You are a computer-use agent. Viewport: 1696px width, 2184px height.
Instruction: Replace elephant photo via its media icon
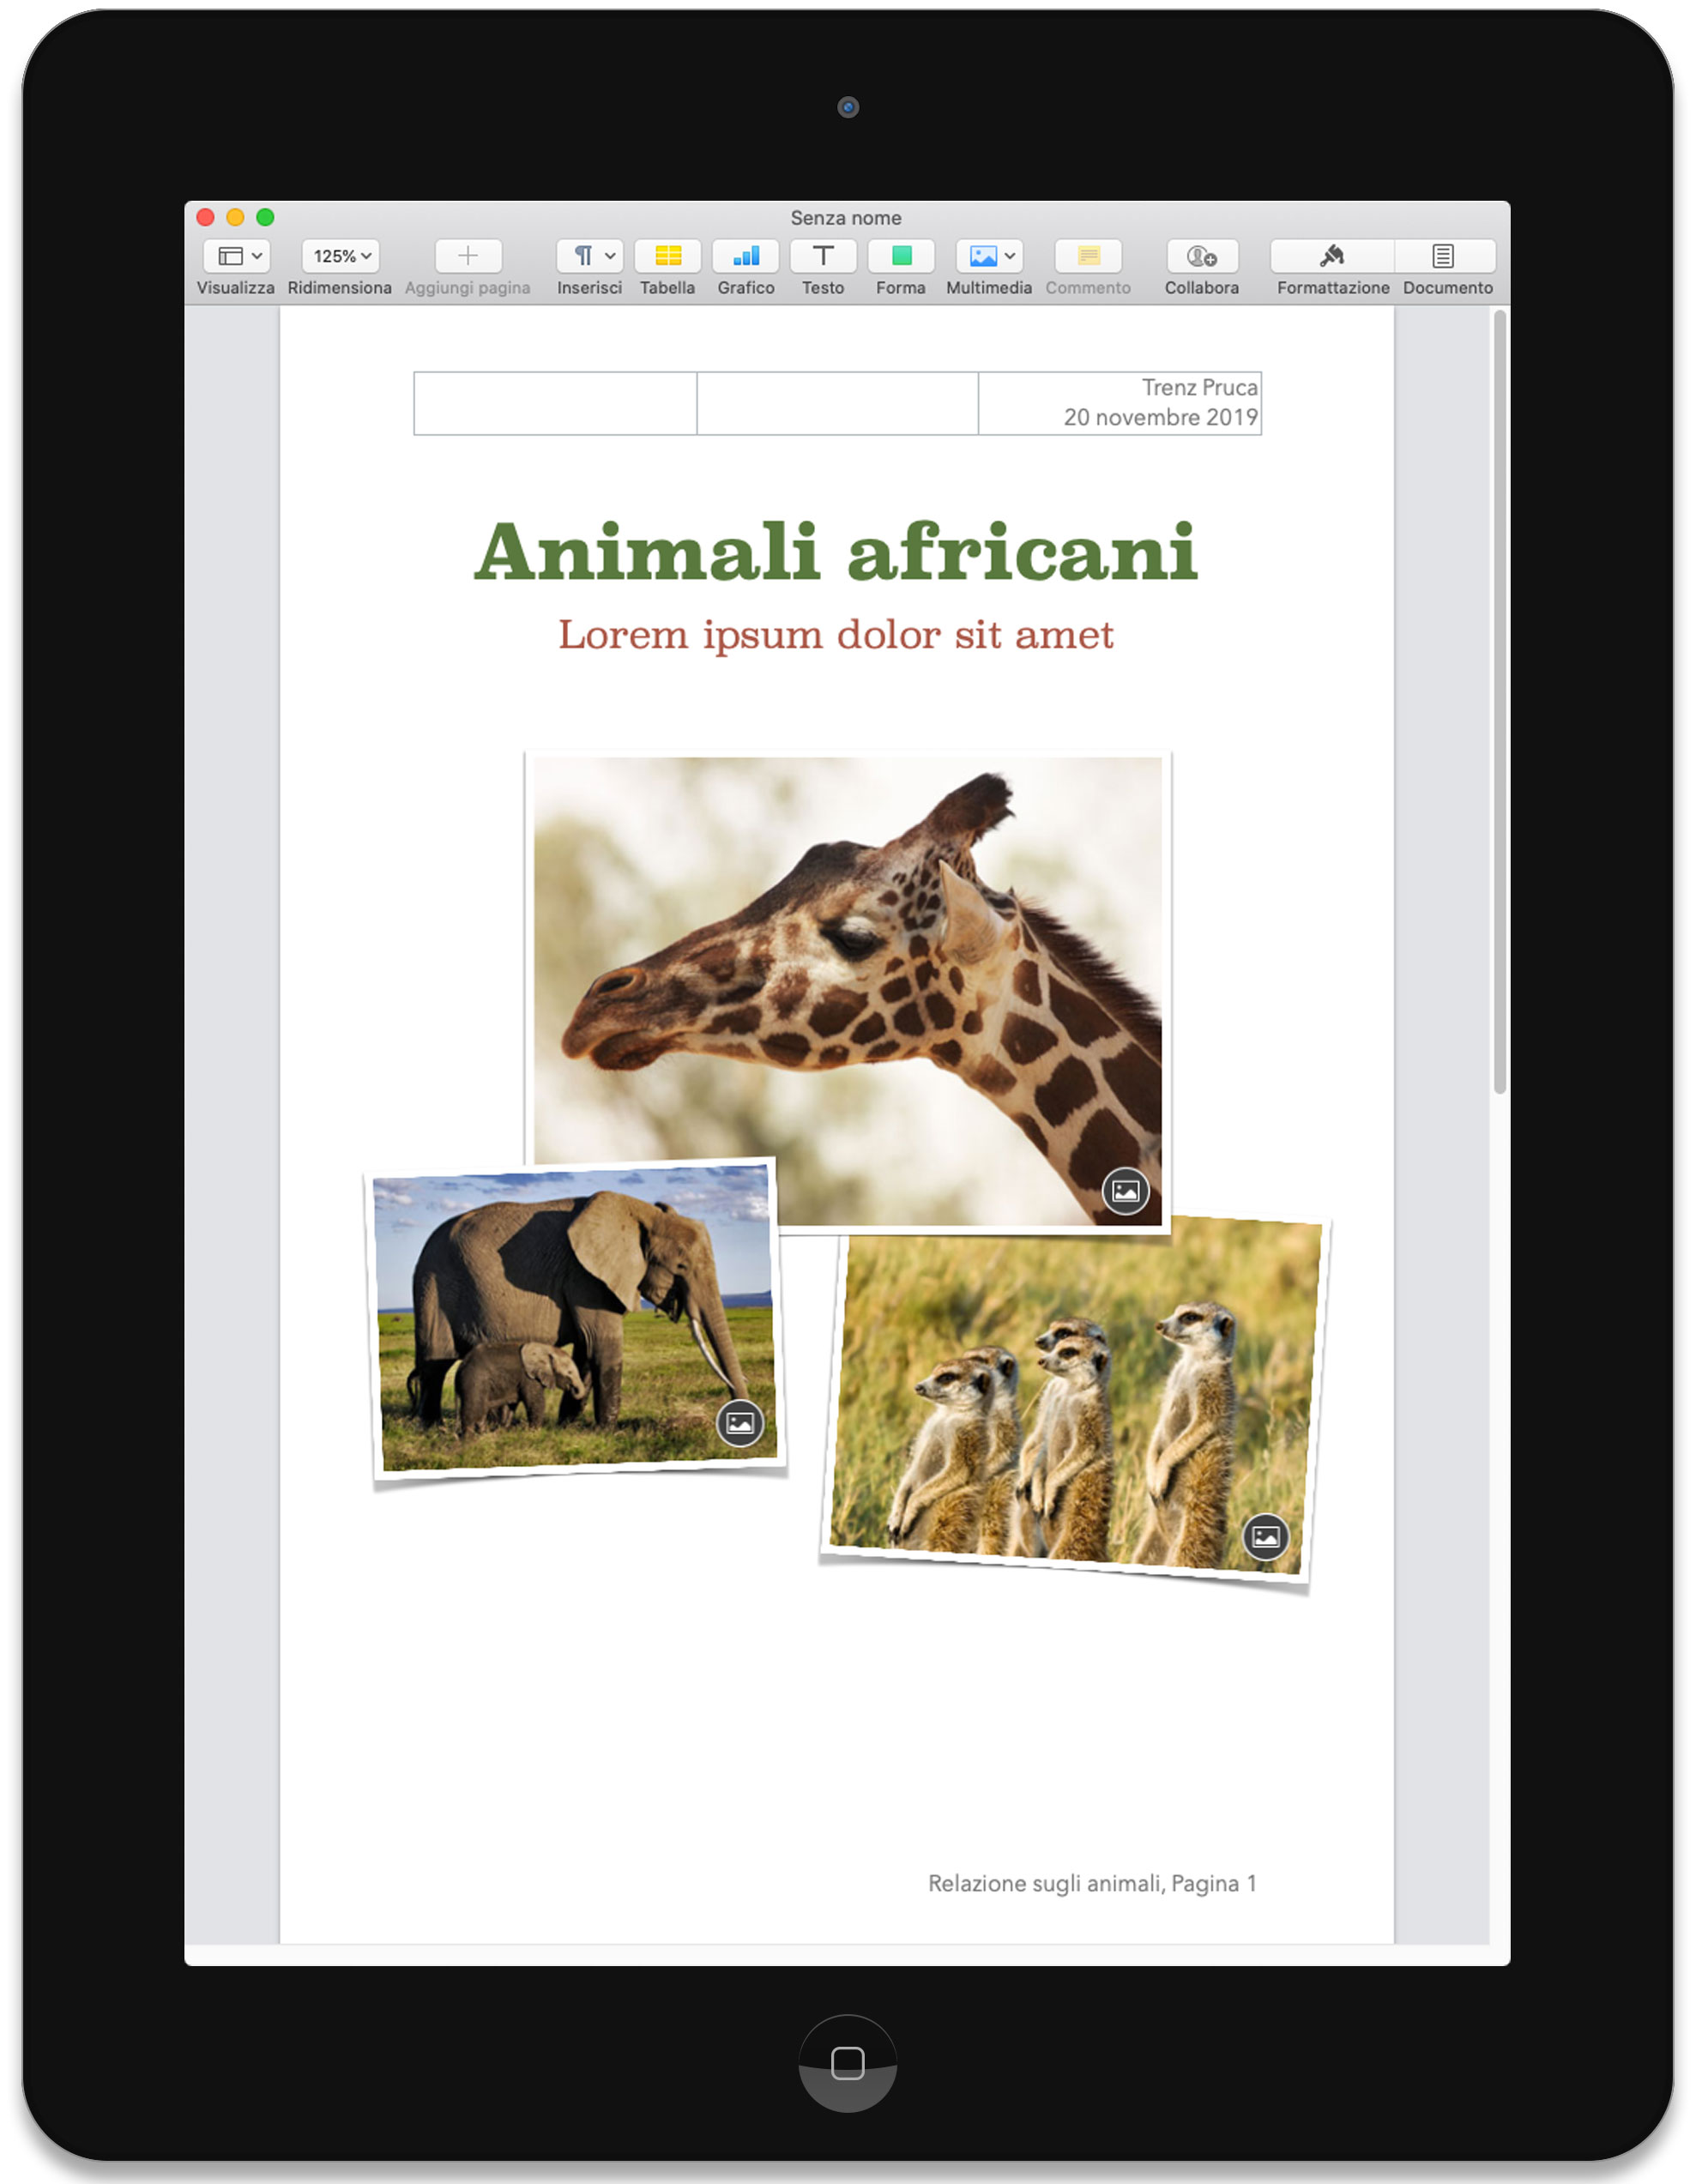[x=741, y=1423]
